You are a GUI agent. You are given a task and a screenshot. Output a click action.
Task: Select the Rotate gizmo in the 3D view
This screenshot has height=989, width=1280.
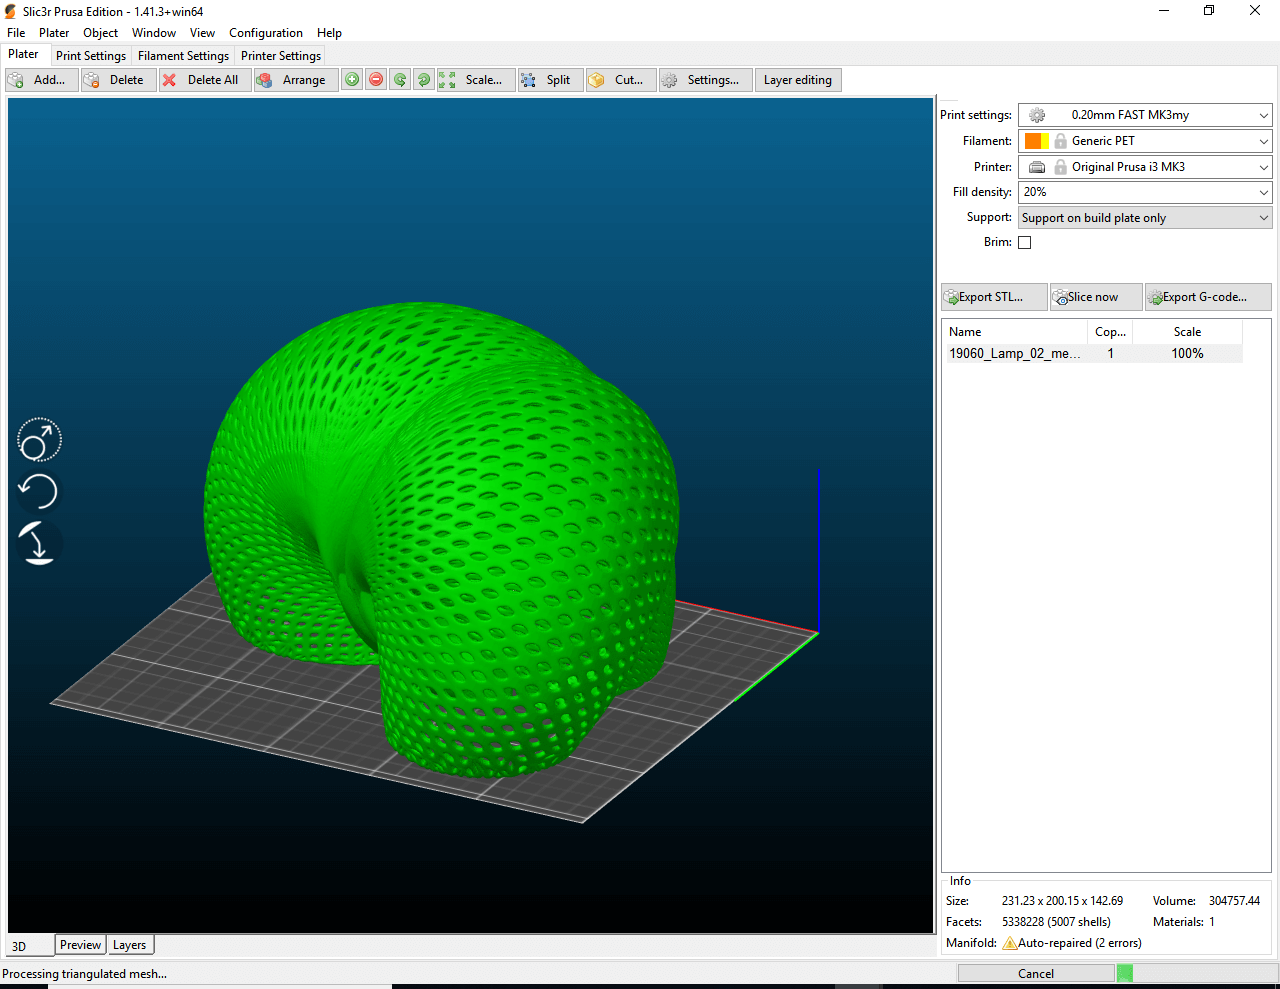click(39, 492)
